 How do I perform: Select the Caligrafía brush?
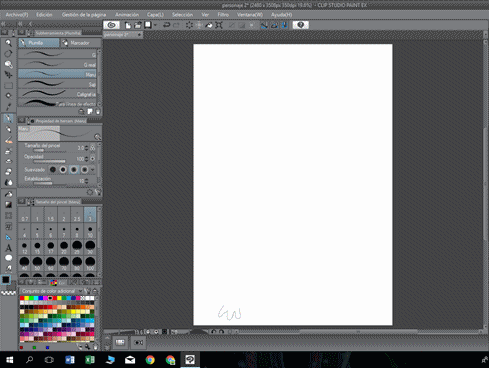click(57, 94)
